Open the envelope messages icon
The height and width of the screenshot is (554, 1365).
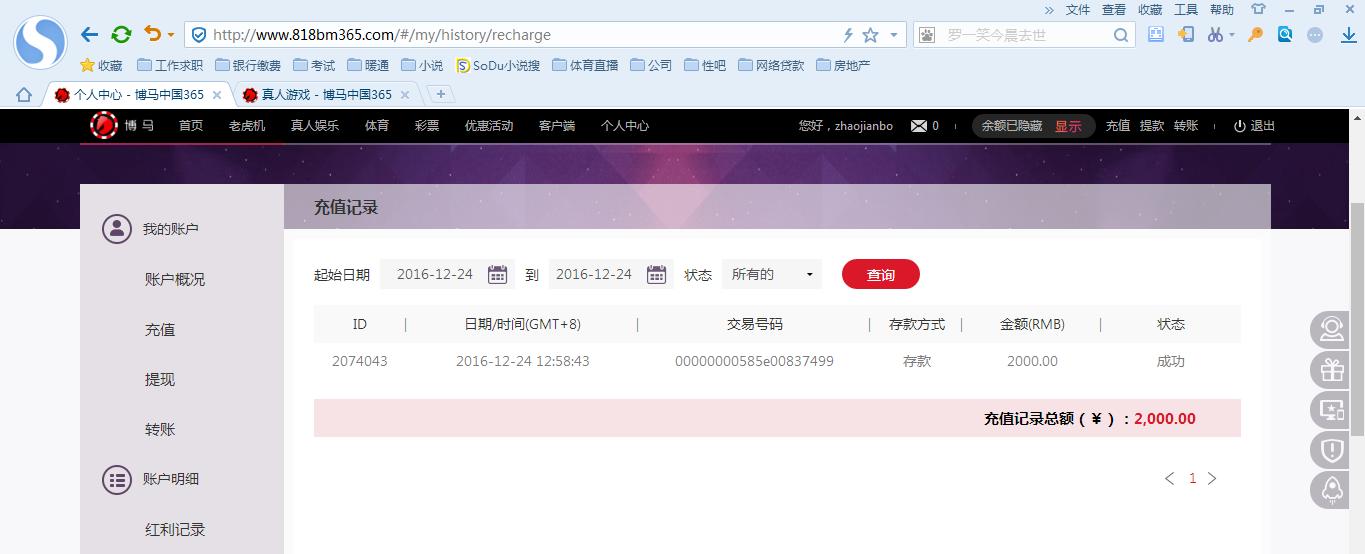[919, 126]
